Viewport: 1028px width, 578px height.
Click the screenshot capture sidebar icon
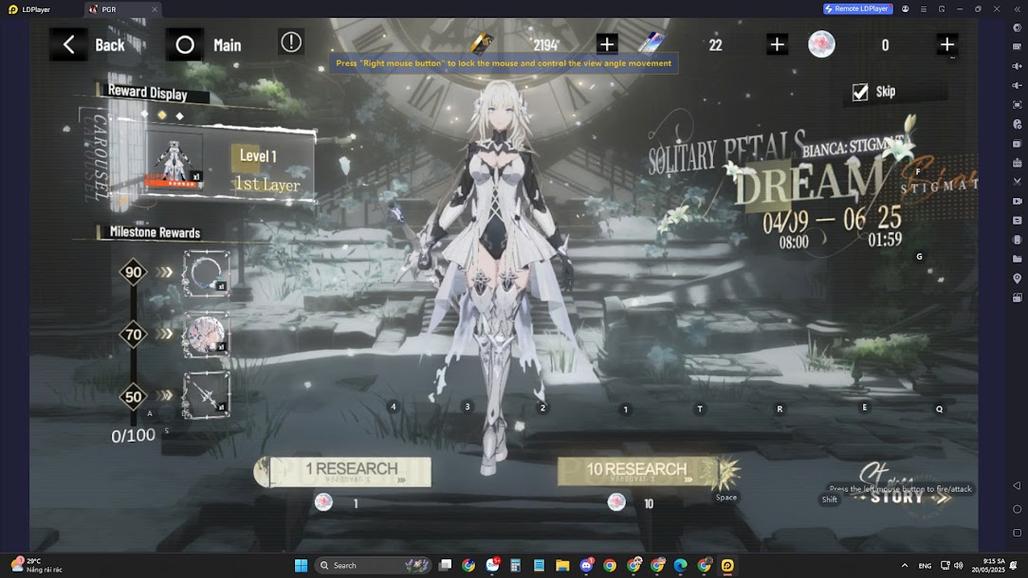pyautogui.click(x=1017, y=105)
